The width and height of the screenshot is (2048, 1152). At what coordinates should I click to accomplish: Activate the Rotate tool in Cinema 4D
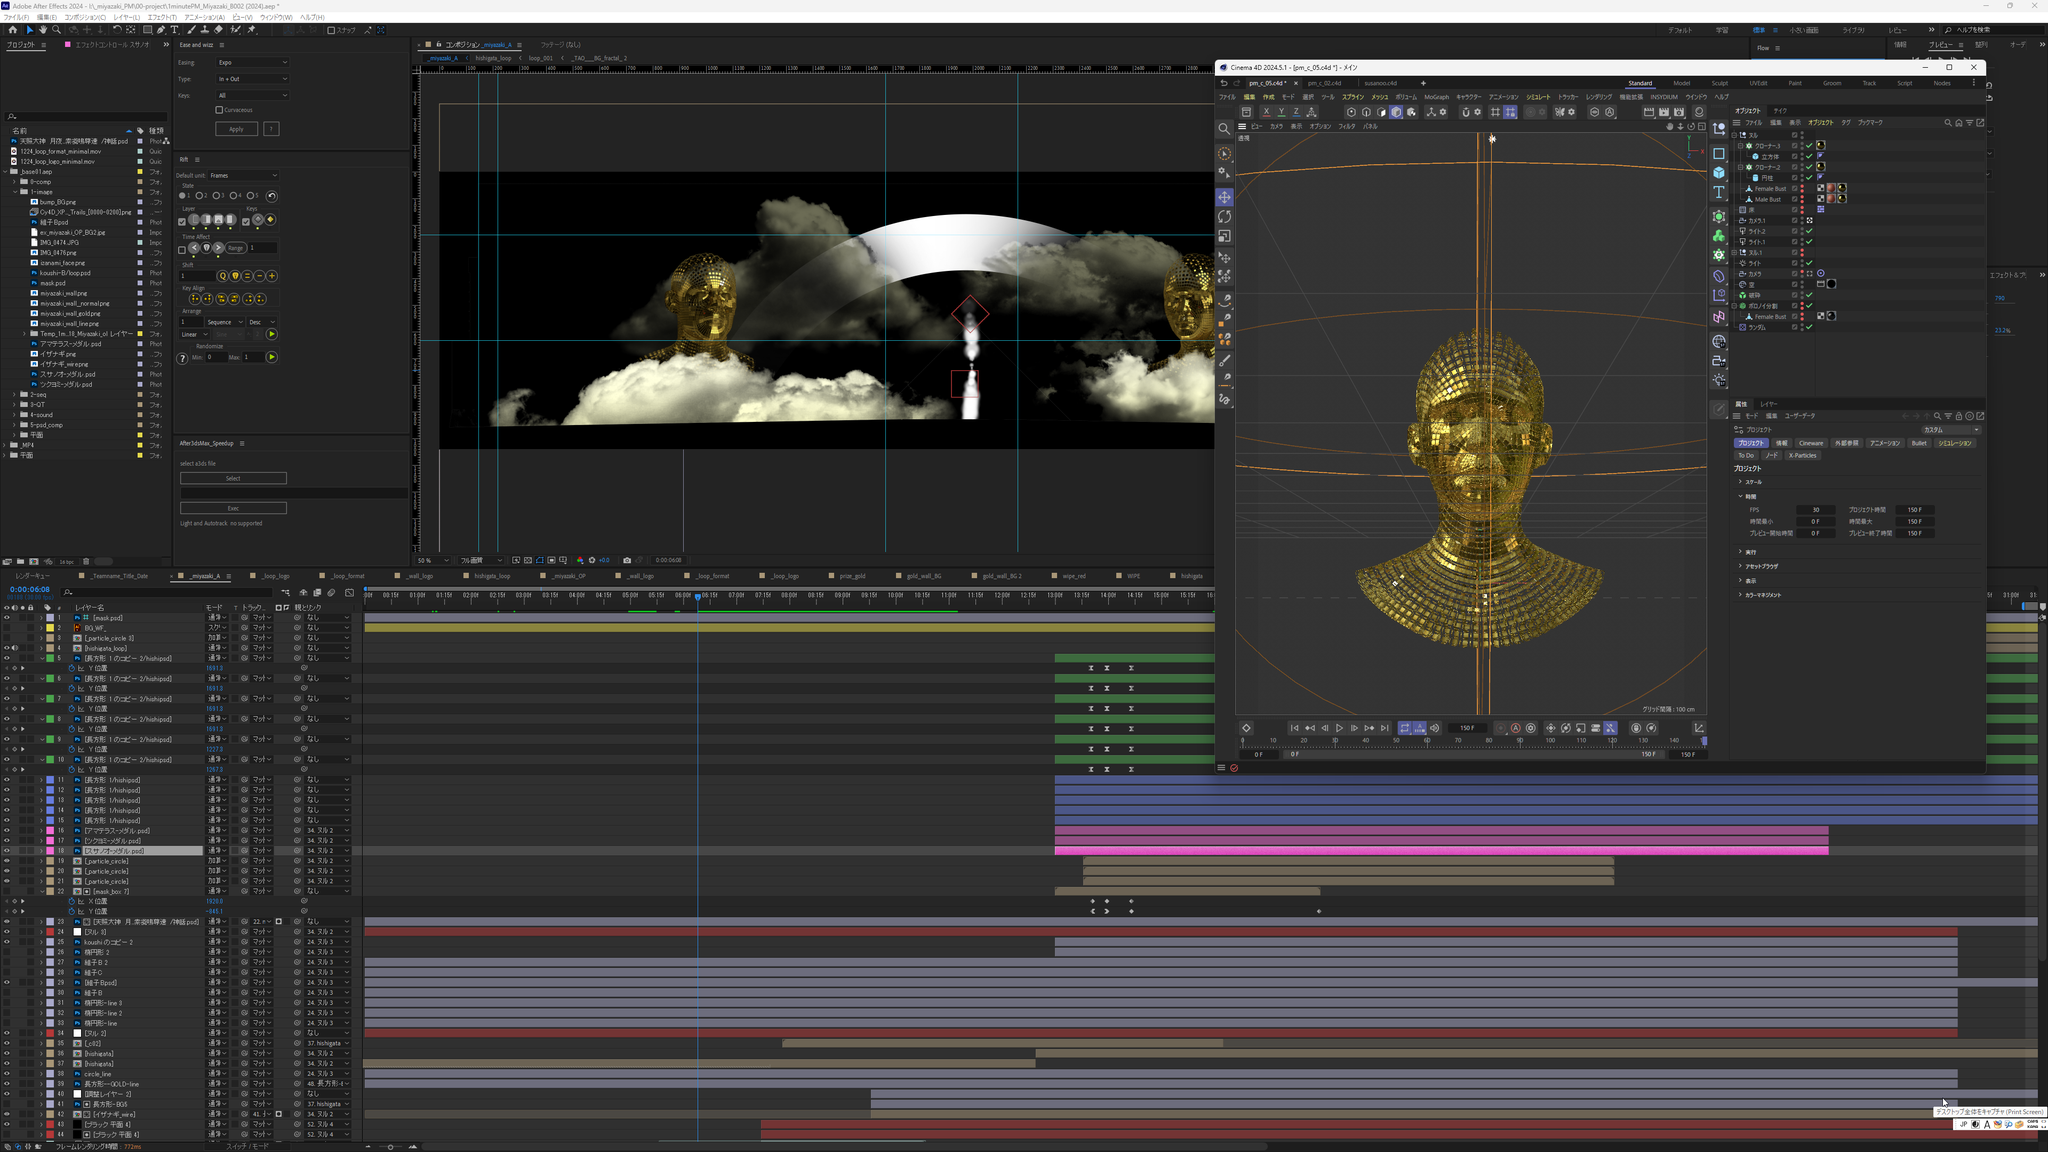1224,217
